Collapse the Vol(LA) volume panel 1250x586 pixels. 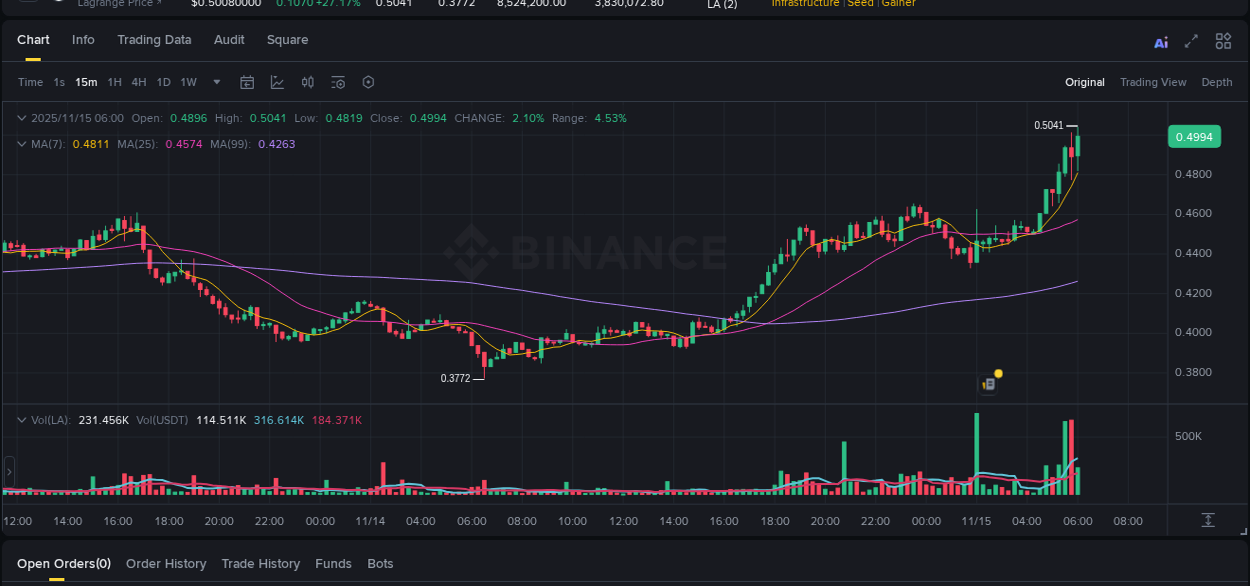coord(20,420)
